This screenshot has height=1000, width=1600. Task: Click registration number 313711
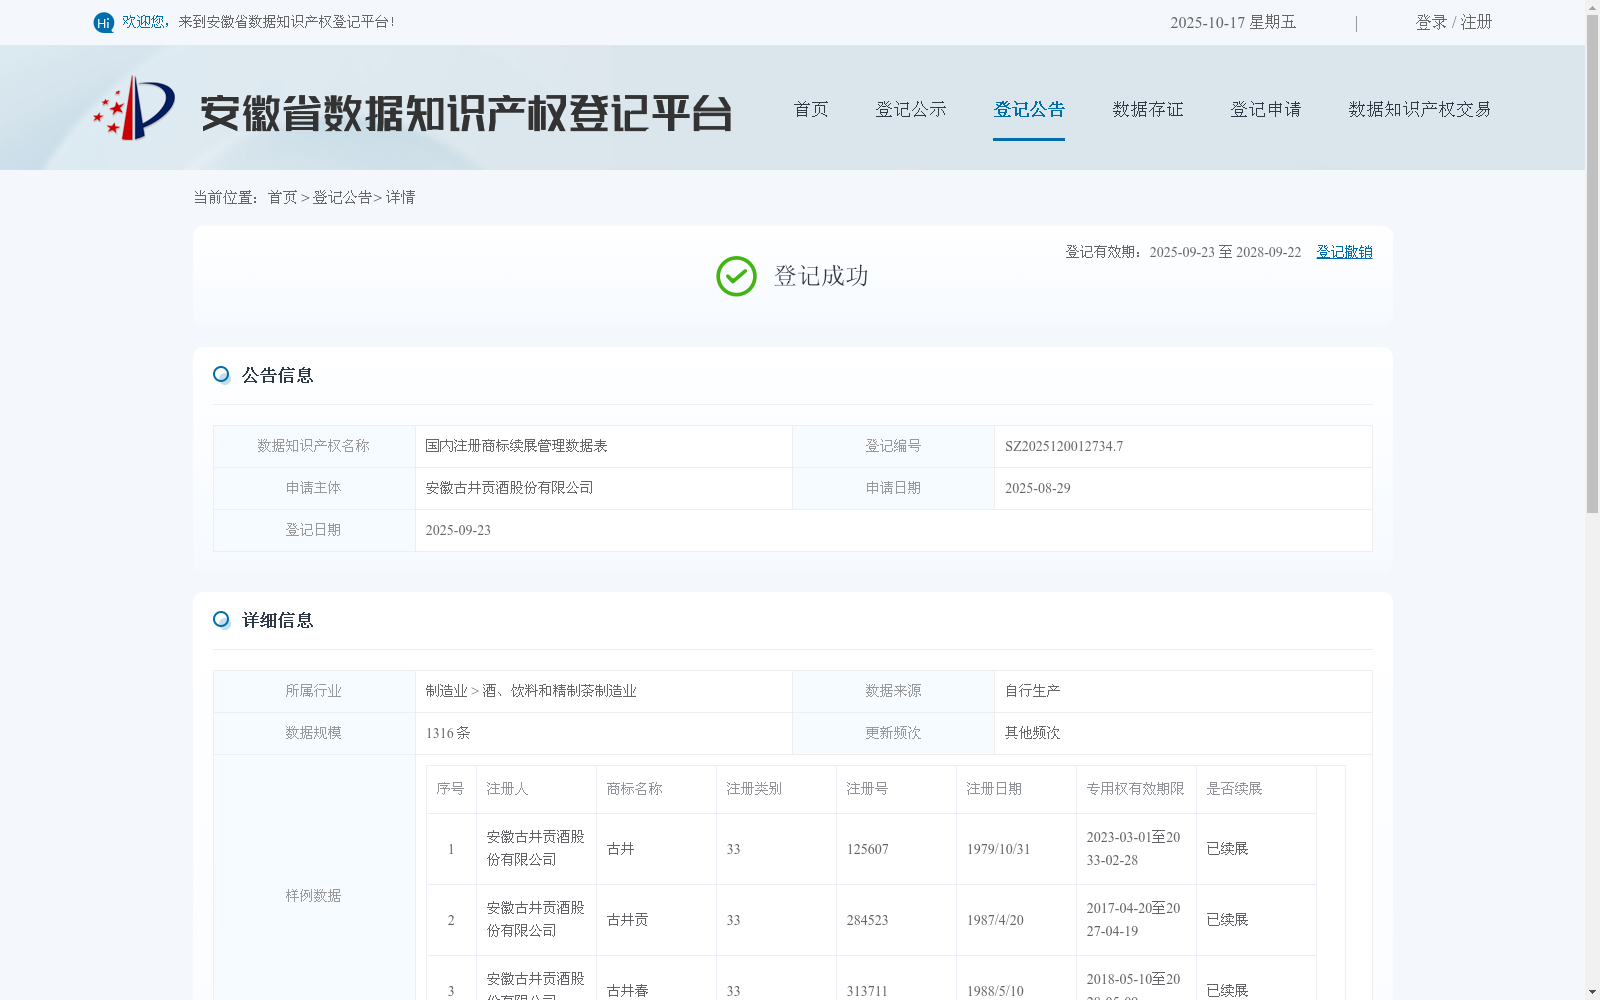tap(867, 991)
